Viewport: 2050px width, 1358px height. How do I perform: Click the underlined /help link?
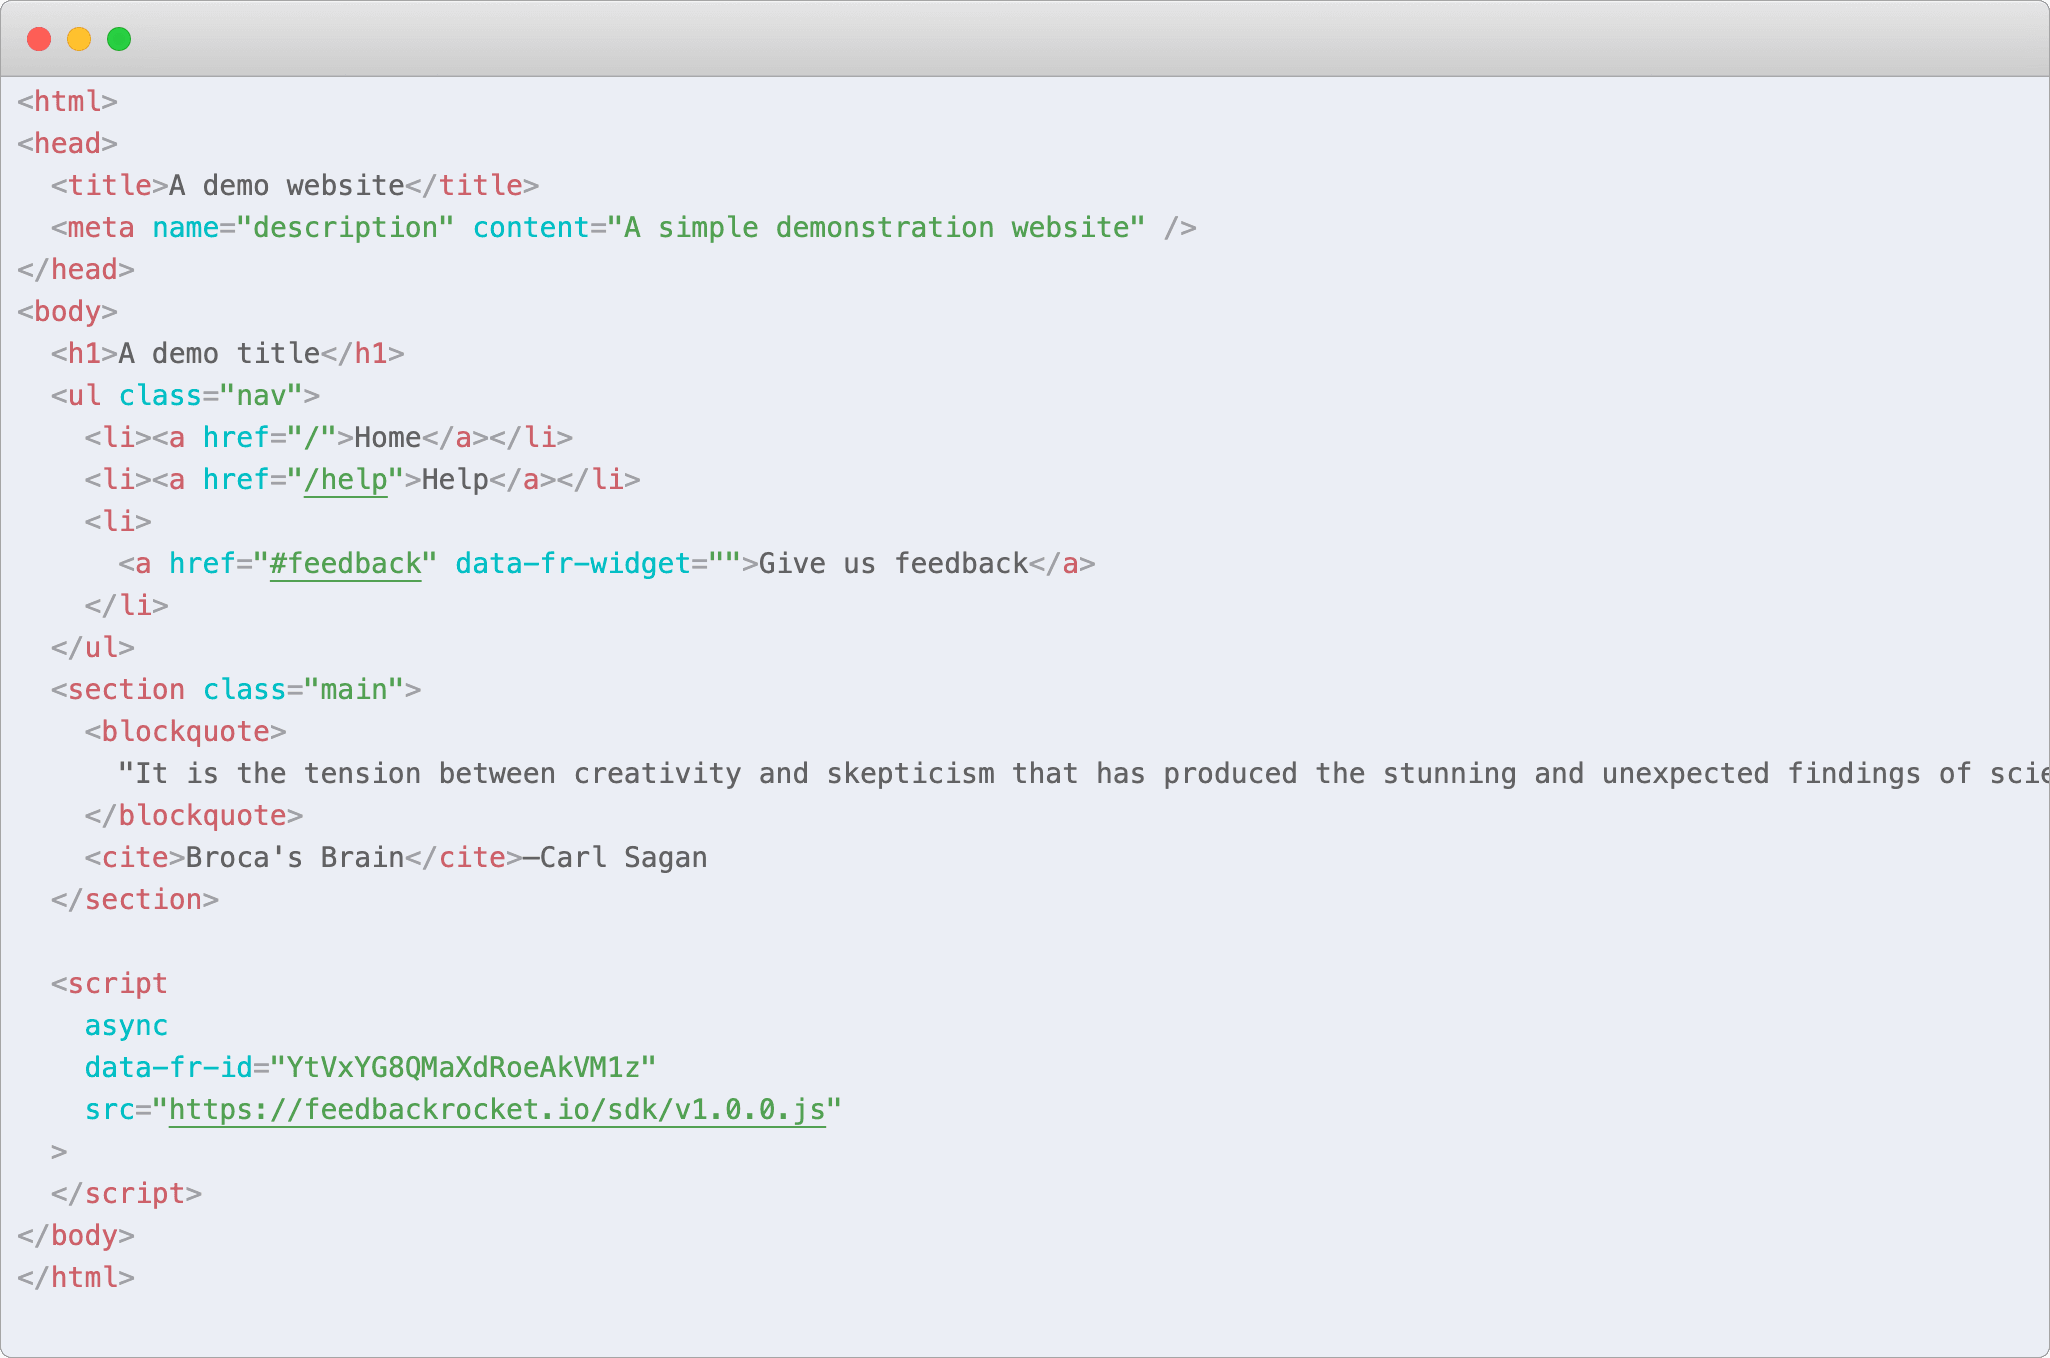[x=345, y=480]
